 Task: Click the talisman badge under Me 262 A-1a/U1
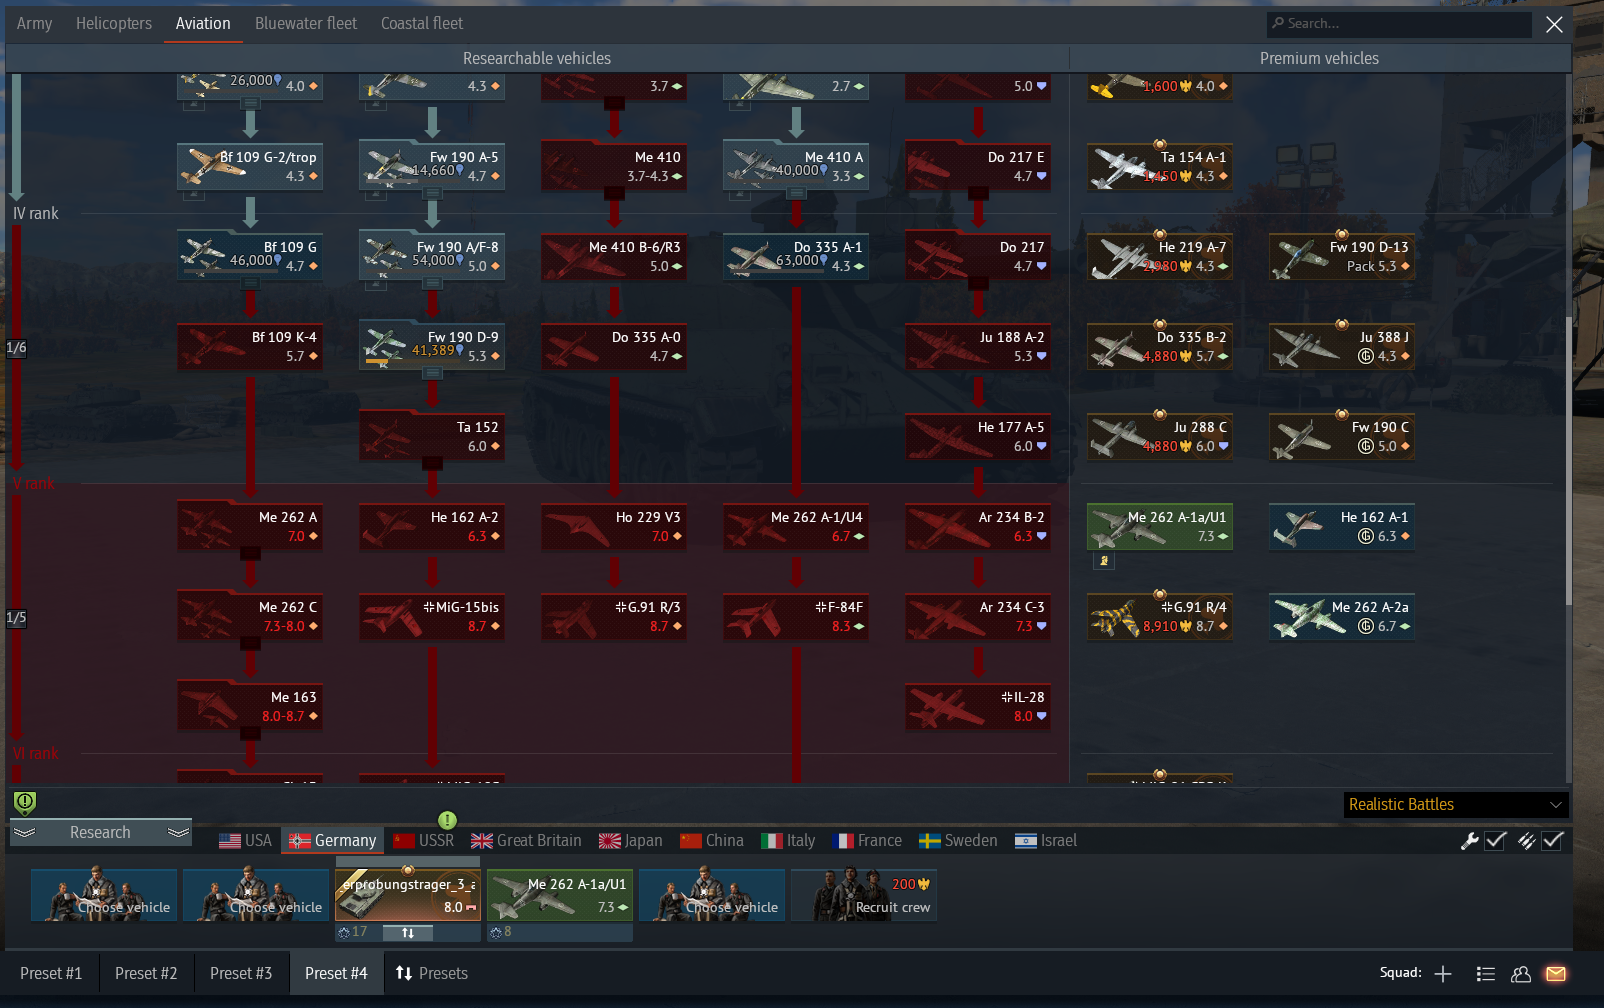click(1104, 561)
